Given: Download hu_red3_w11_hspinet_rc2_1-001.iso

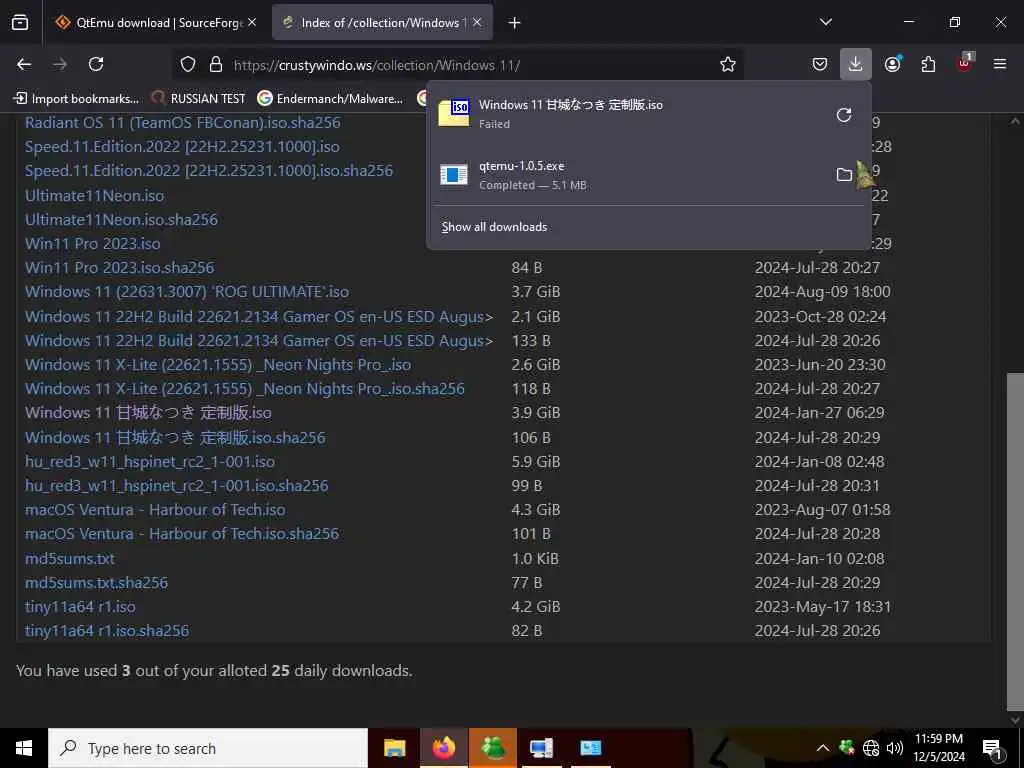Looking at the screenshot, I should tap(150, 462).
